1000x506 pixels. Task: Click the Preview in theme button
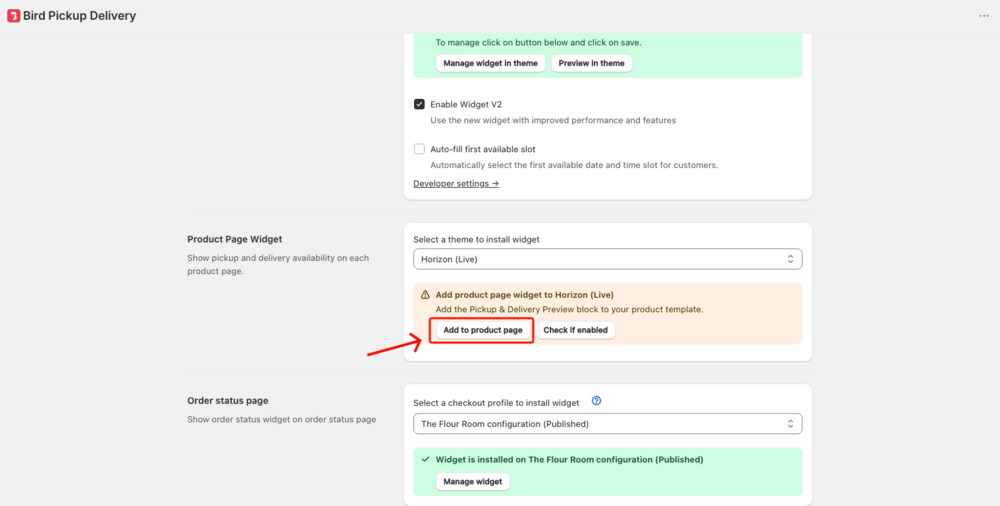coord(591,63)
